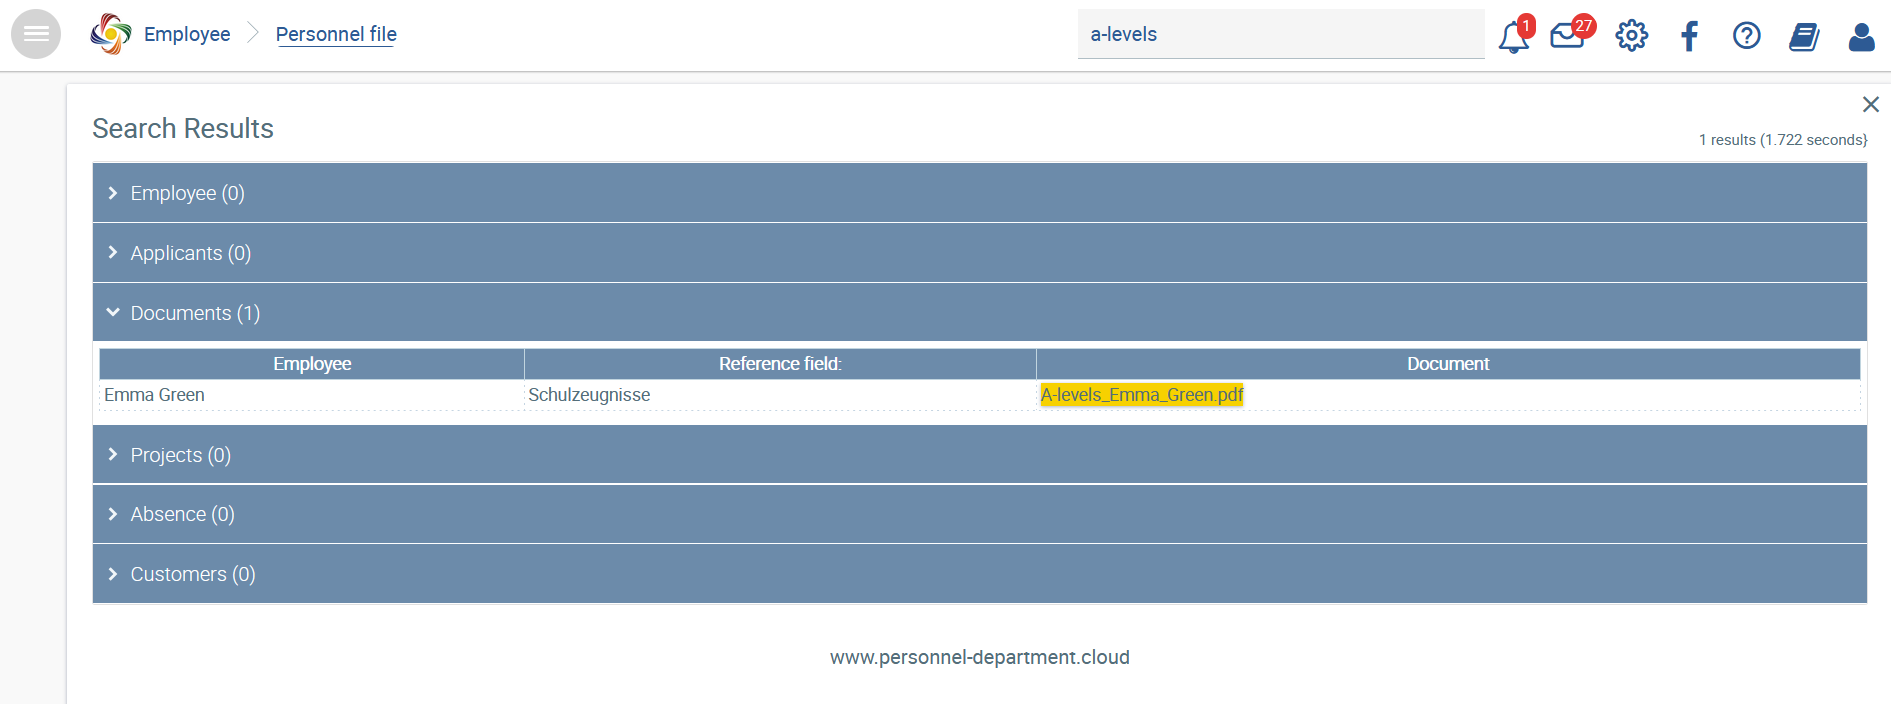The width and height of the screenshot is (1891, 704).
Task: Click the search field containing a-levels
Action: tap(1280, 34)
